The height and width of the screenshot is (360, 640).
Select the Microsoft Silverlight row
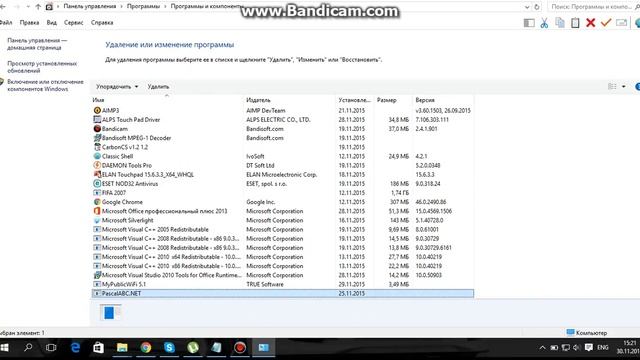pyautogui.click(x=282, y=220)
